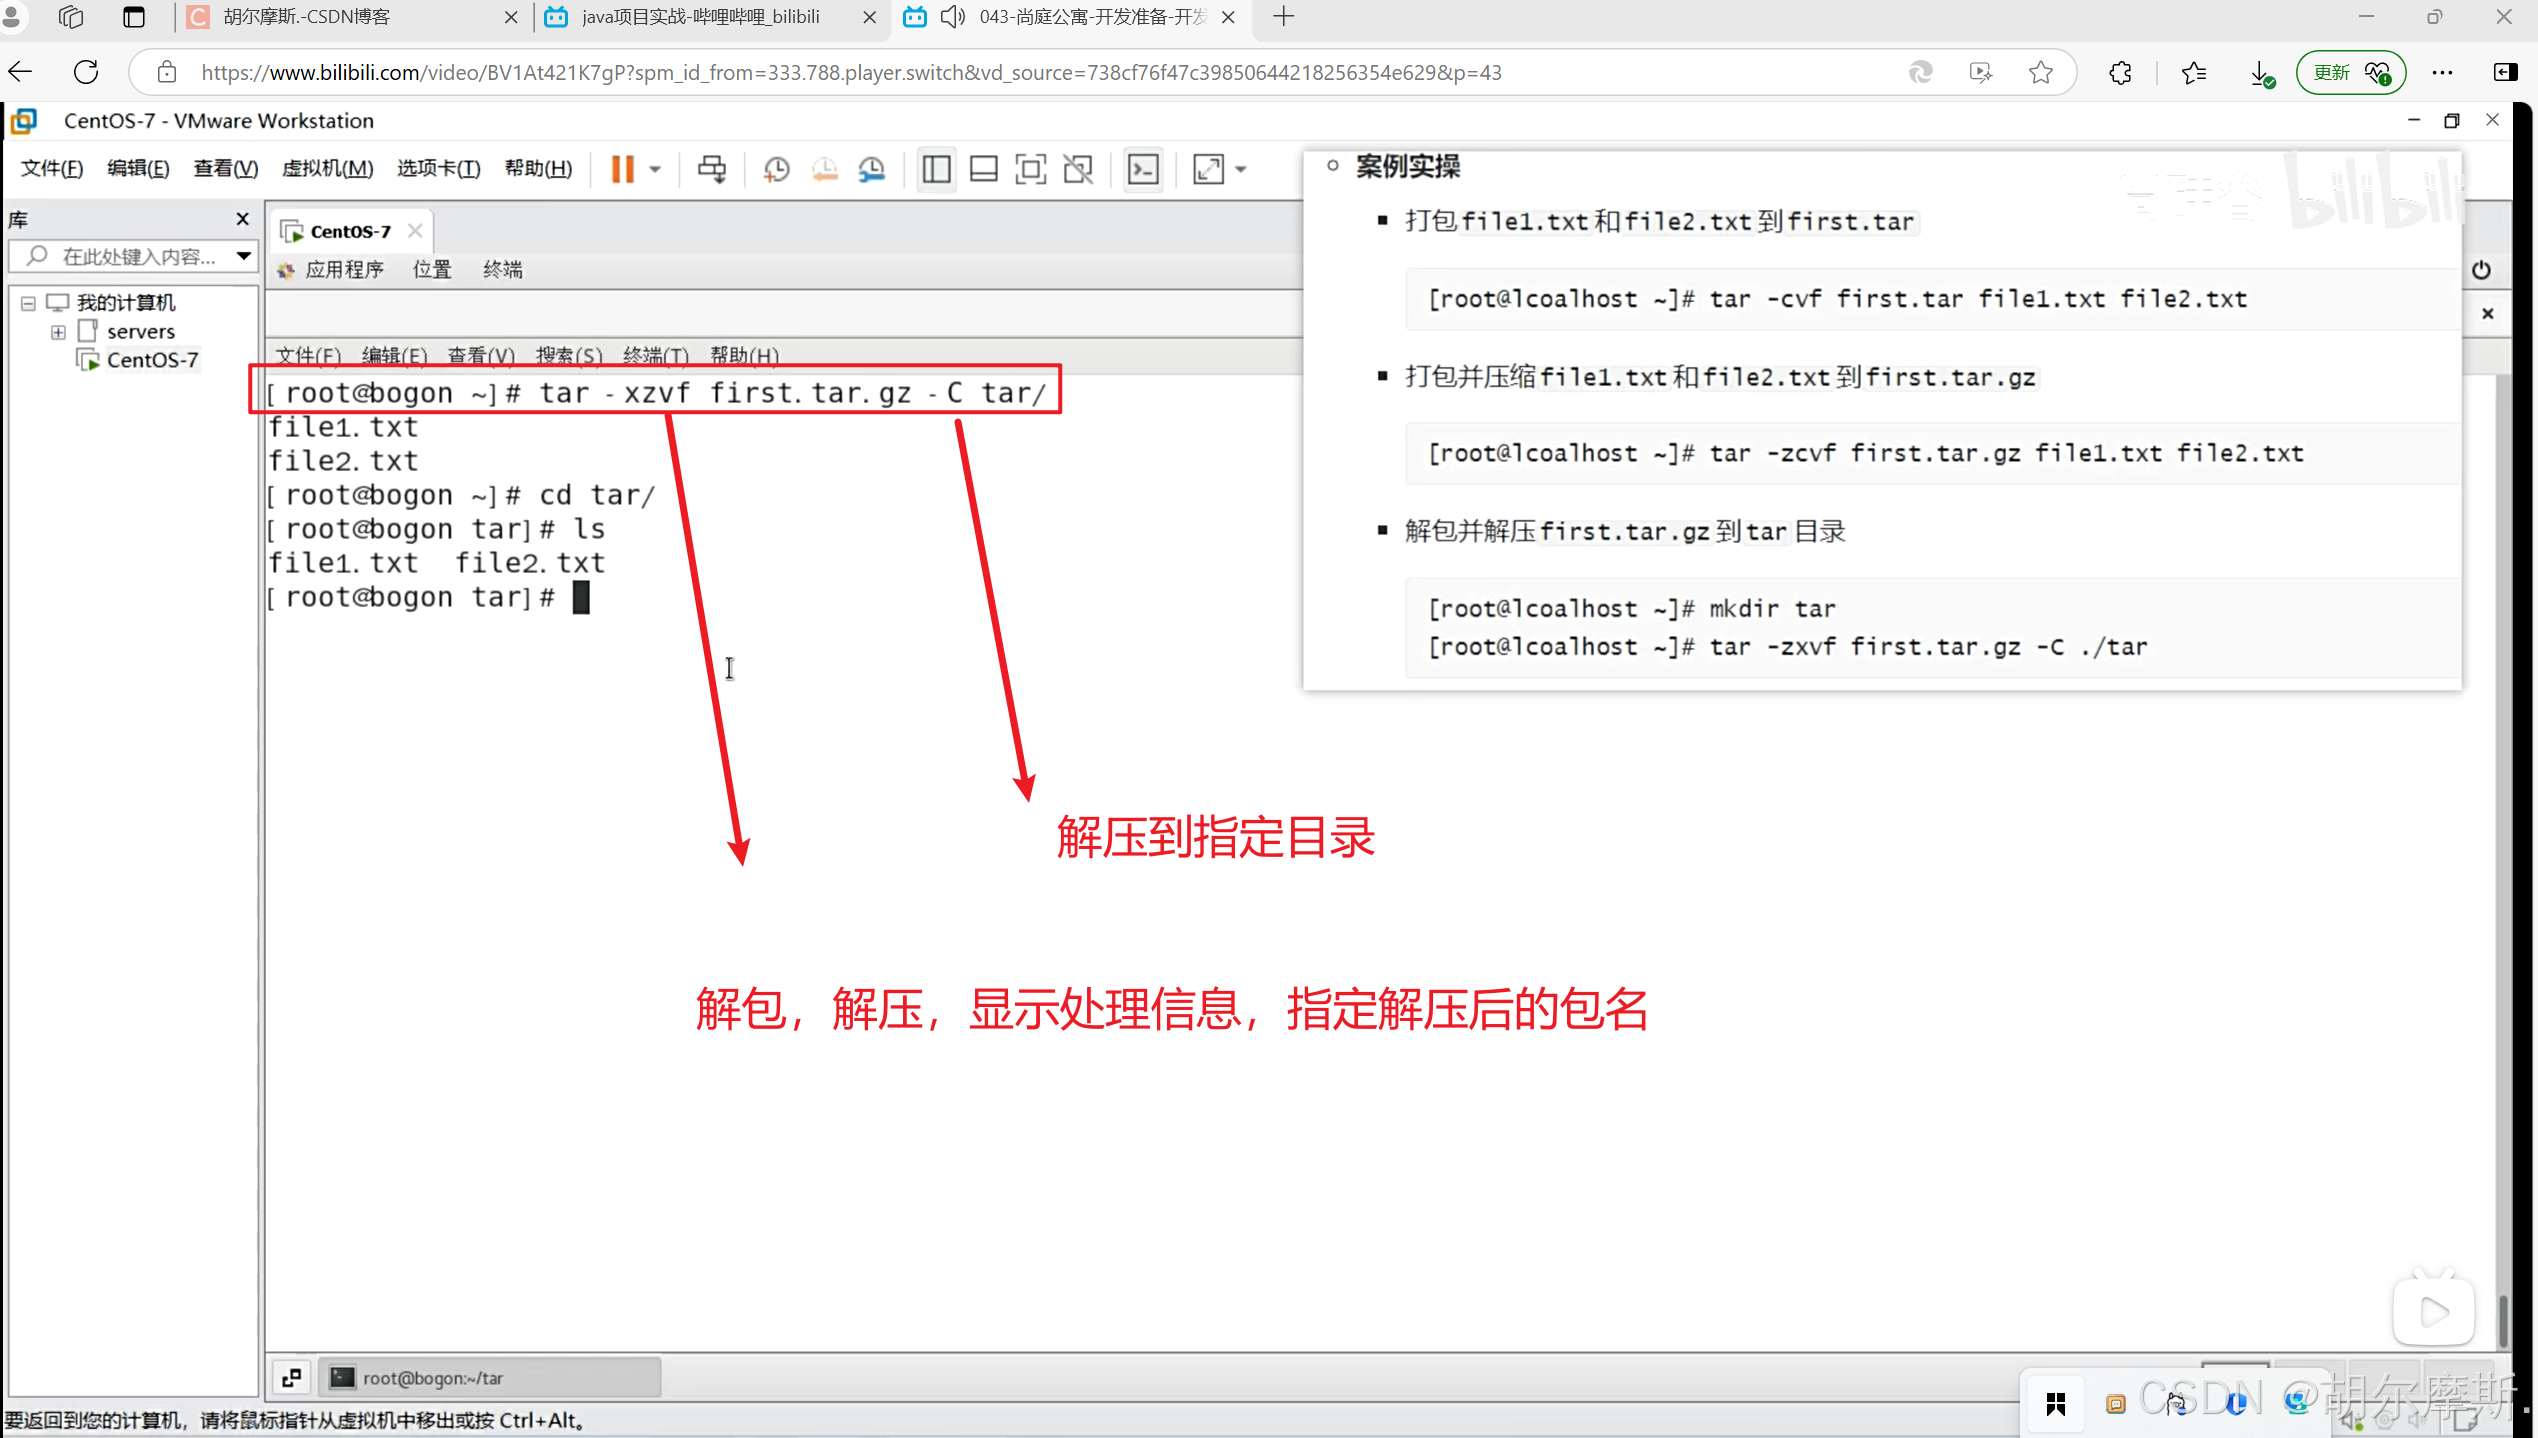Screen dimensions: 2538x1438
Task: Click the send Ctrl+Alt+Del toolbar icon
Action: tap(712, 169)
